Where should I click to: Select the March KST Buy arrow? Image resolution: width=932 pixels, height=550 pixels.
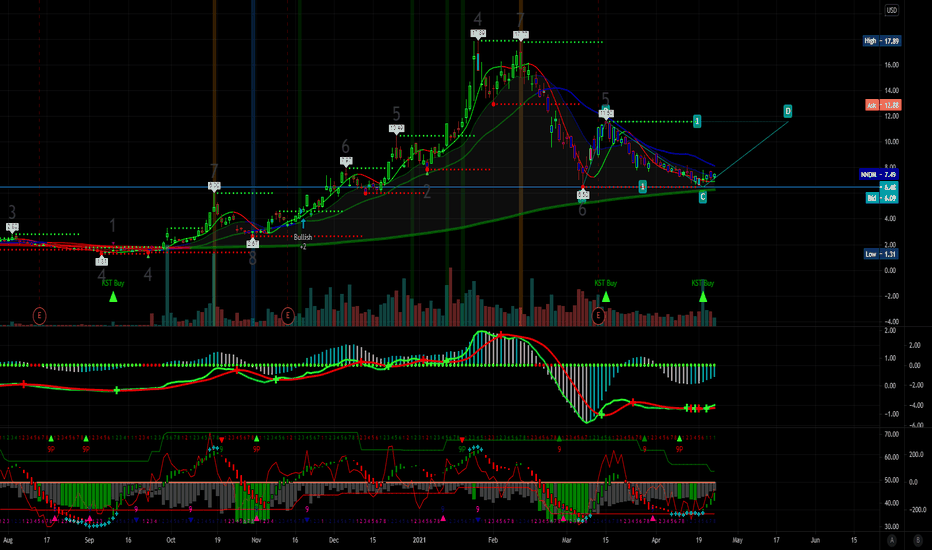pyautogui.click(x=606, y=296)
